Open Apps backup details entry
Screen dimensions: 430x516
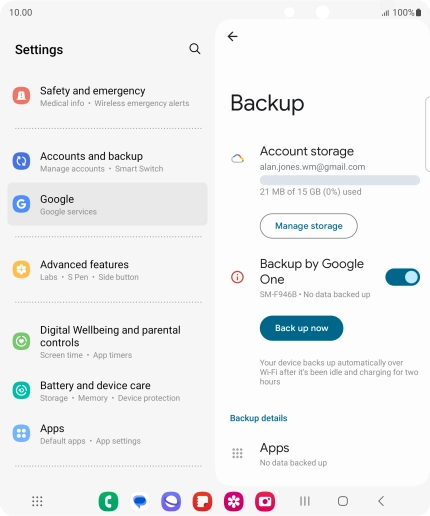coord(322,454)
